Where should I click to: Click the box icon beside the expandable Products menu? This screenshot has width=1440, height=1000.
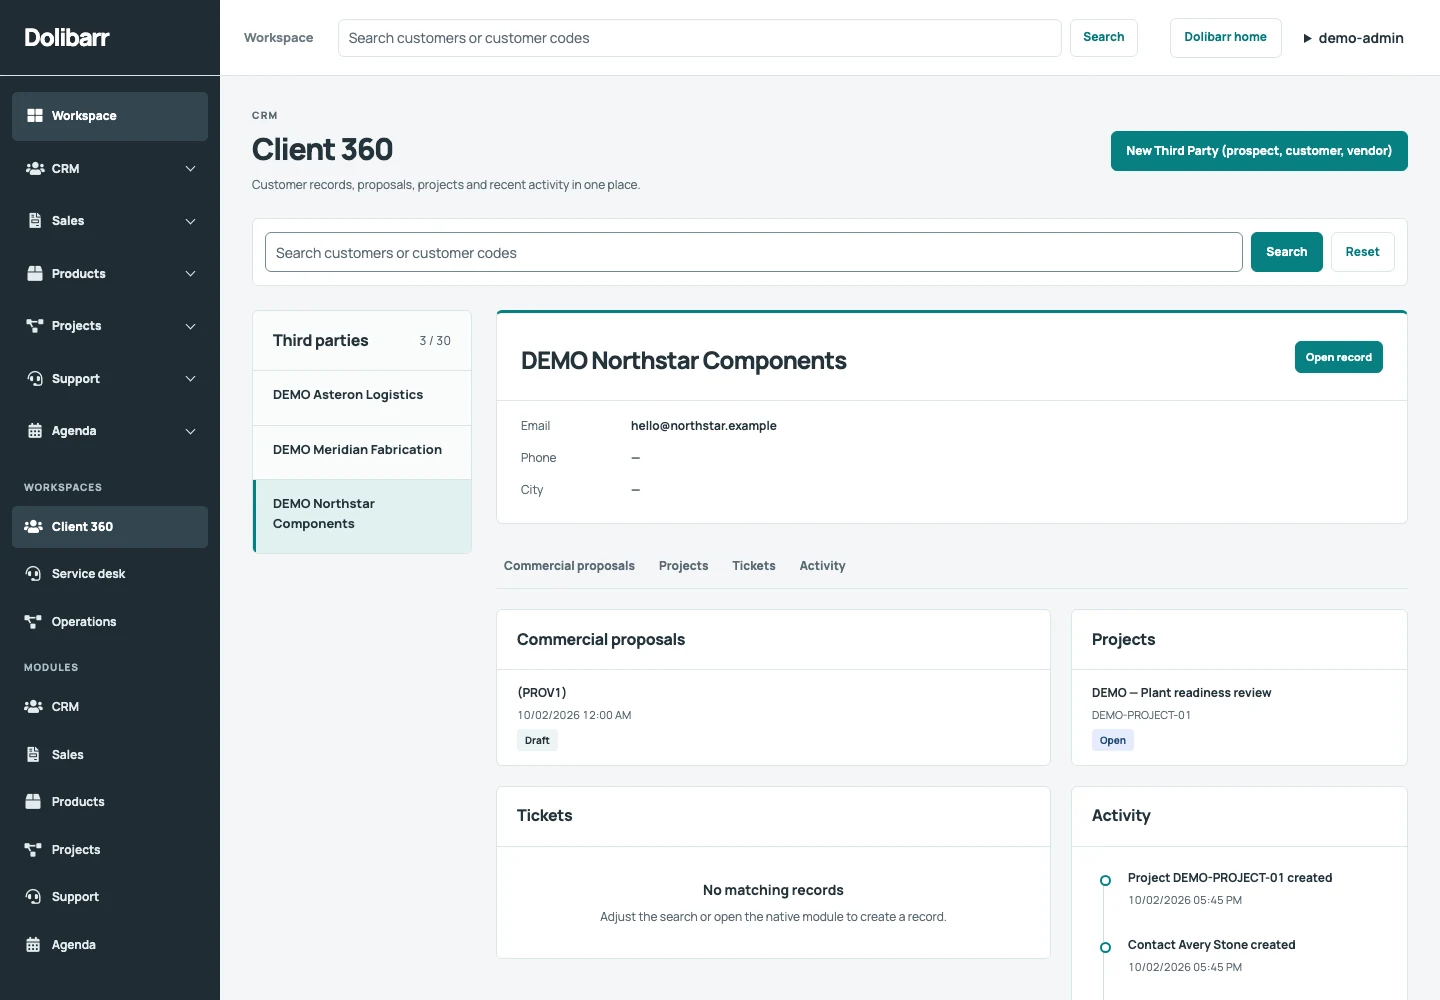(35, 274)
